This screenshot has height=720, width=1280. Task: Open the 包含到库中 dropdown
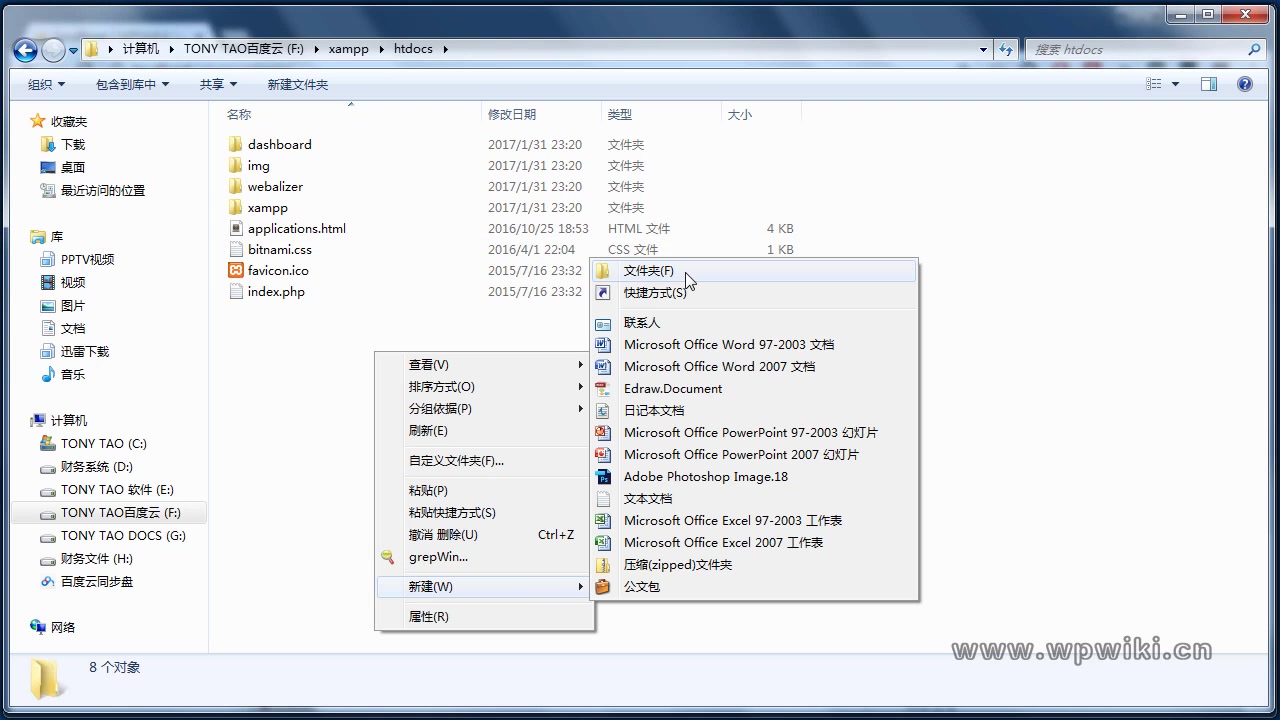click(133, 84)
